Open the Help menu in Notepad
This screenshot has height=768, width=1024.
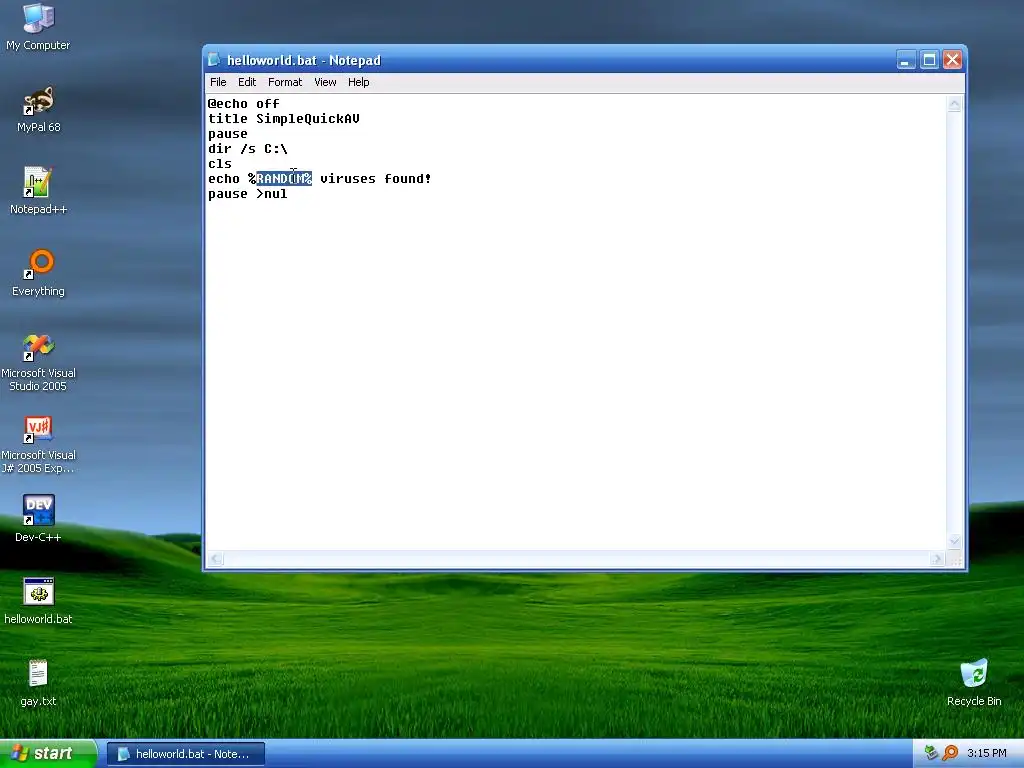[x=359, y=82]
